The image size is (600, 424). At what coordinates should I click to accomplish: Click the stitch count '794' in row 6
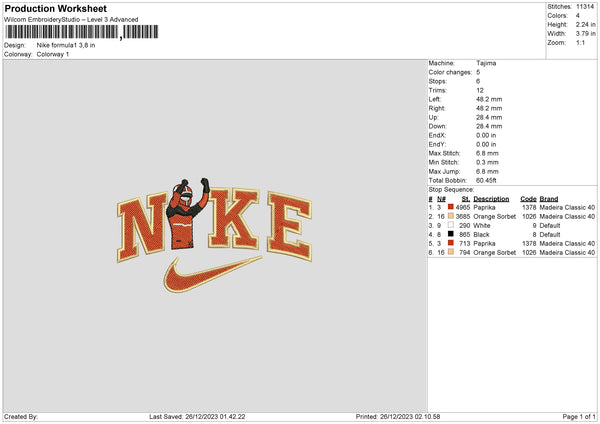(x=465, y=253)
